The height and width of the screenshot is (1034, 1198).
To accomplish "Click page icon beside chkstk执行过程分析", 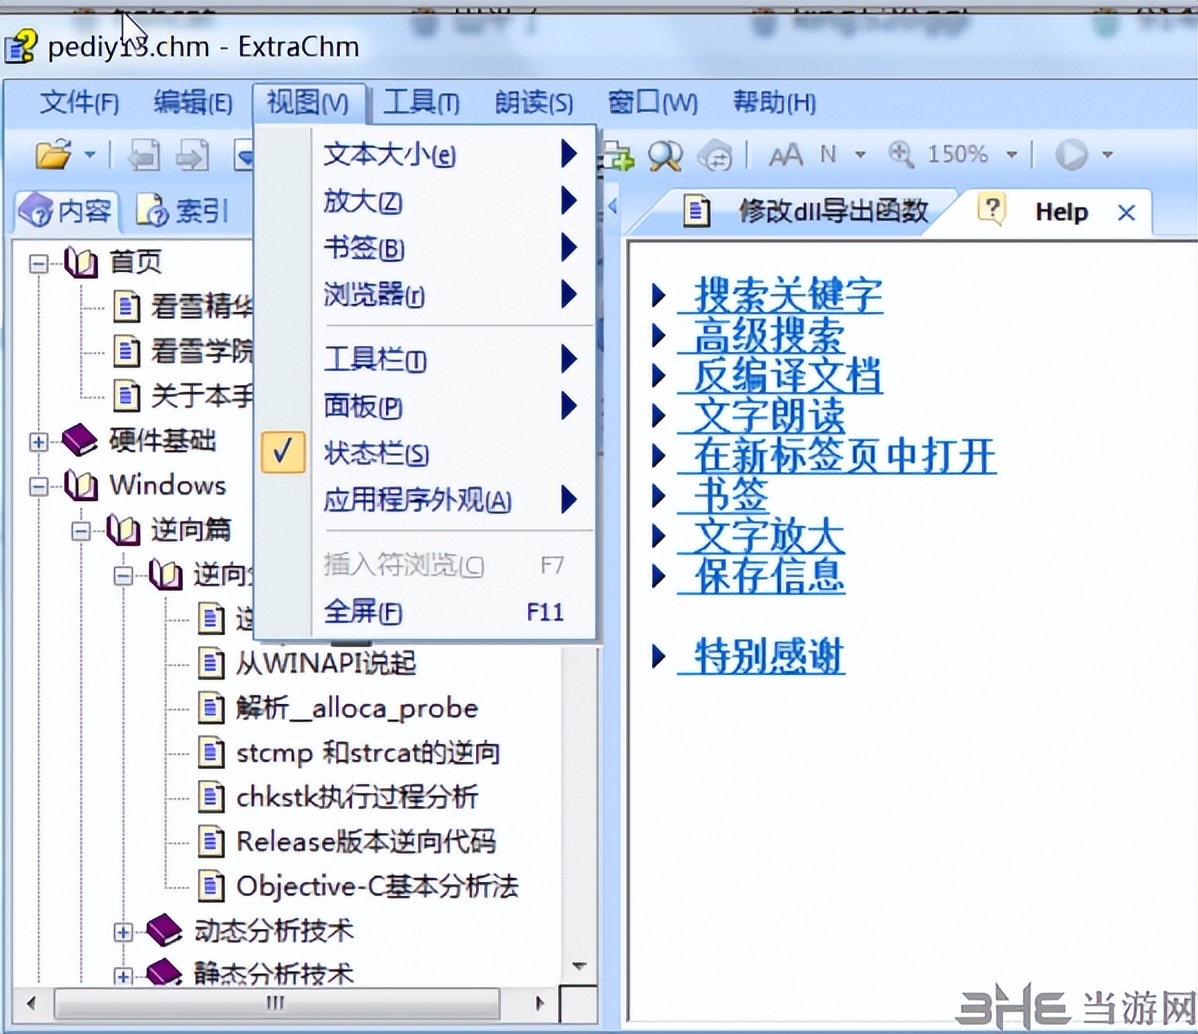I will 211,797.
